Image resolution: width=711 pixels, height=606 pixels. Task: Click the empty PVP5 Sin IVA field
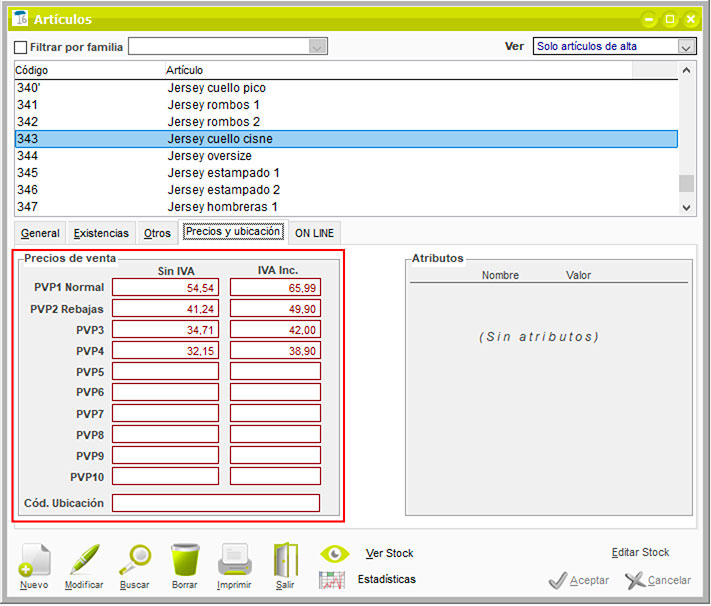[166, 371]
